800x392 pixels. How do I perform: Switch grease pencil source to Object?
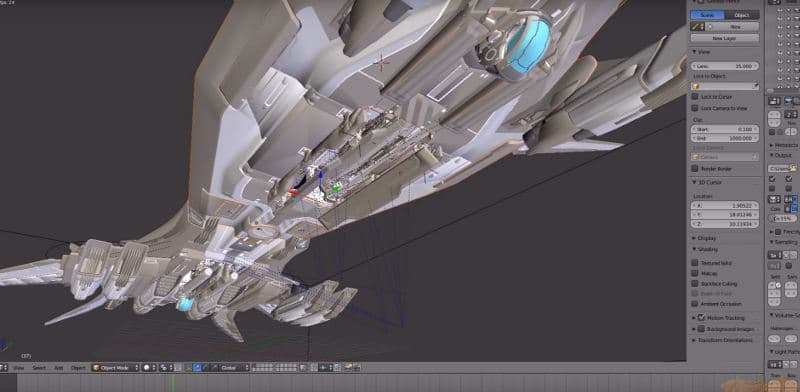point(741,15)
